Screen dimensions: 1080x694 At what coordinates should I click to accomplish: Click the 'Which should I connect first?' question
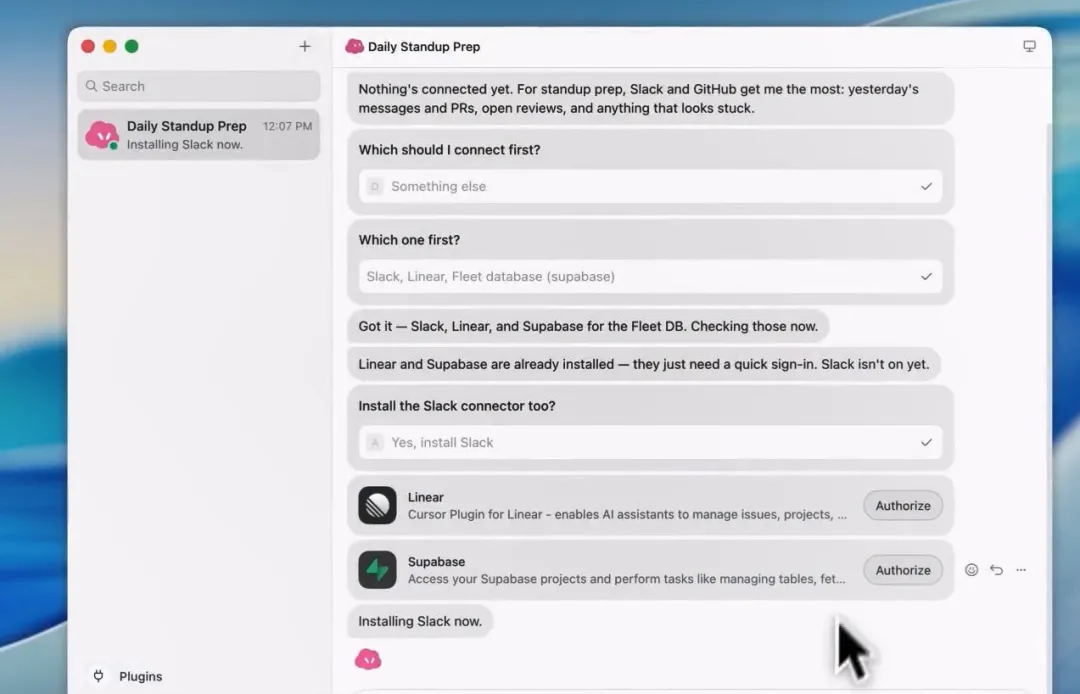tap(449, 150)
